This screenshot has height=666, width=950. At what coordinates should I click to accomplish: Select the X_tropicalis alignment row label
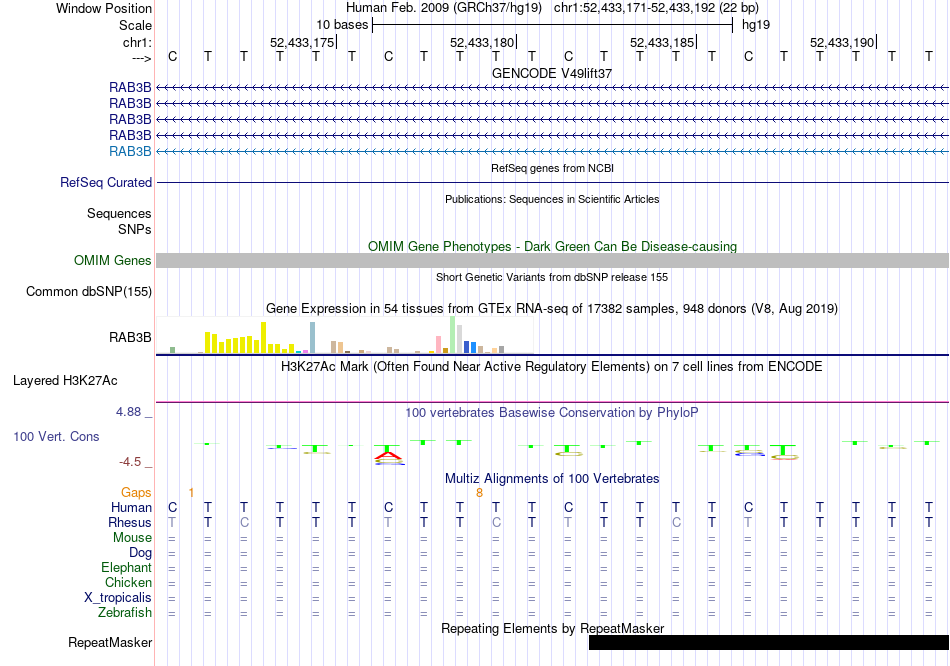click(118, 598)
